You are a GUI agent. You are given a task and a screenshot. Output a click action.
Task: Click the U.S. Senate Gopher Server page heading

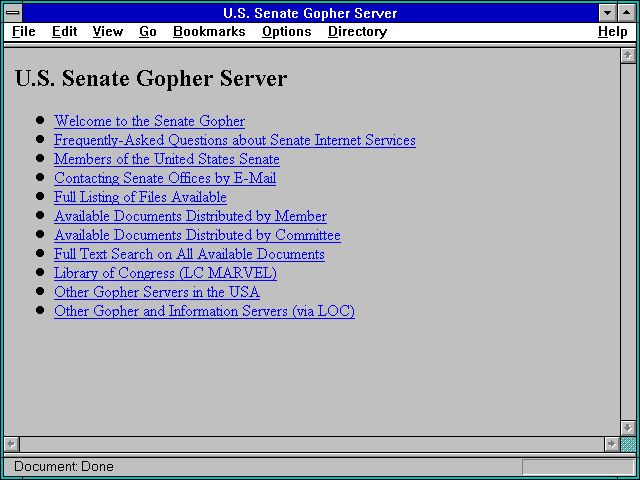151,79
